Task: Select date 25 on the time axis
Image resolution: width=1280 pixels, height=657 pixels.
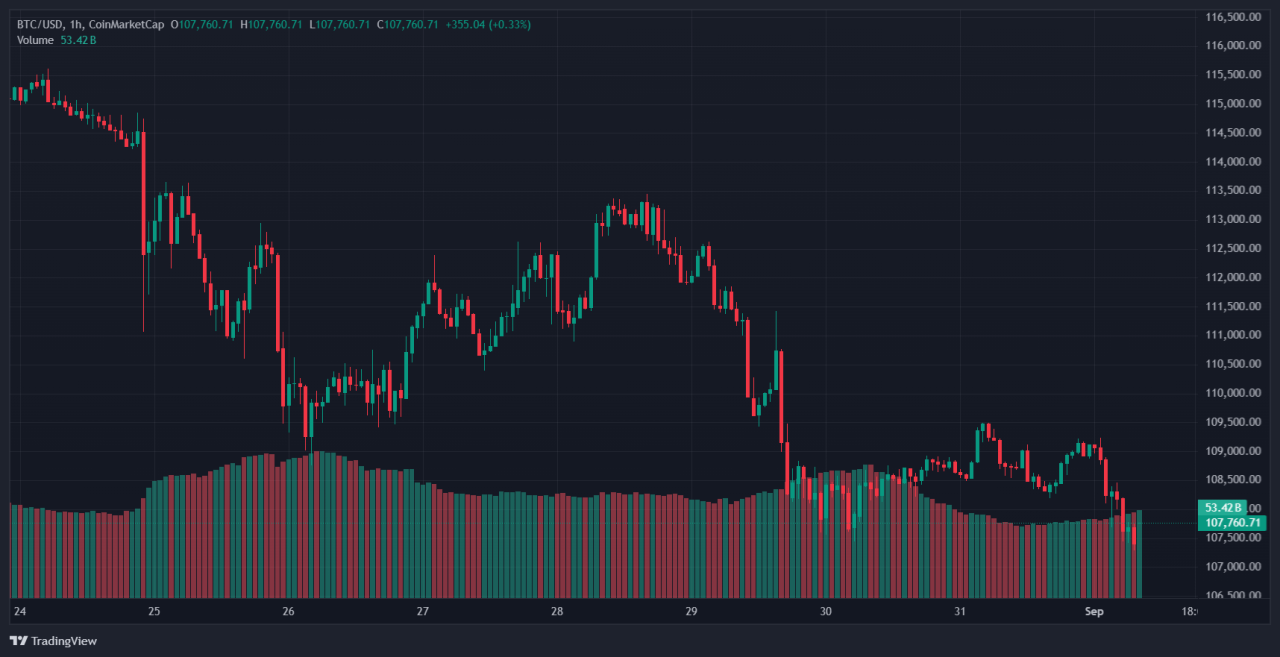Action: click(154, 610)
